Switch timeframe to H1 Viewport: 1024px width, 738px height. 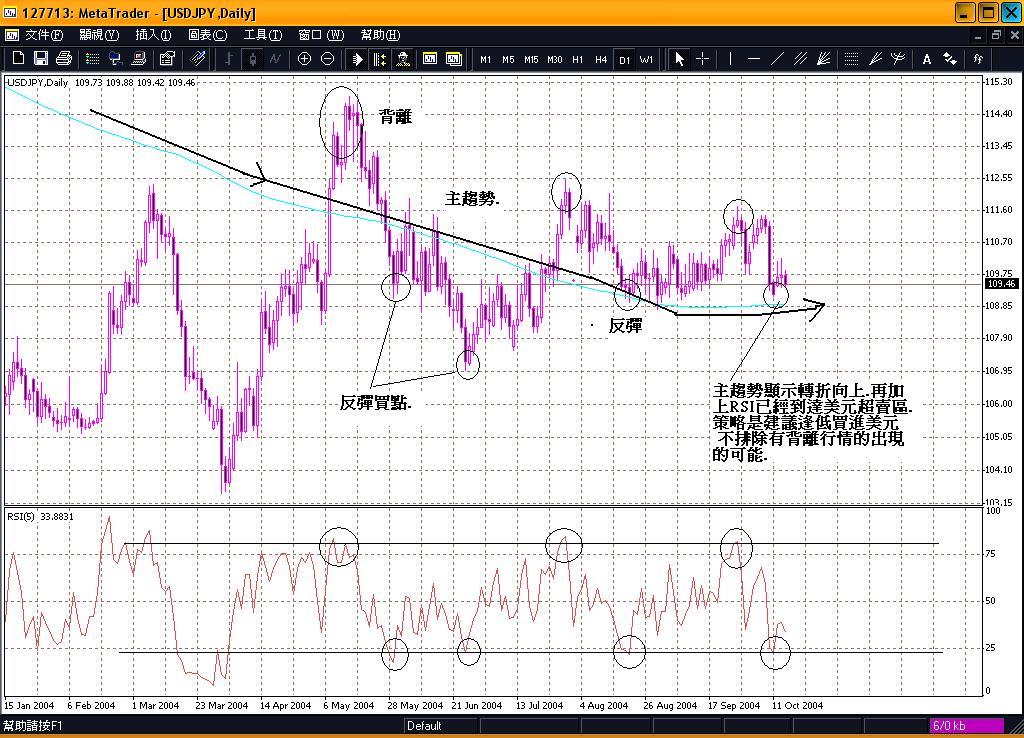(x=577, y=59)
